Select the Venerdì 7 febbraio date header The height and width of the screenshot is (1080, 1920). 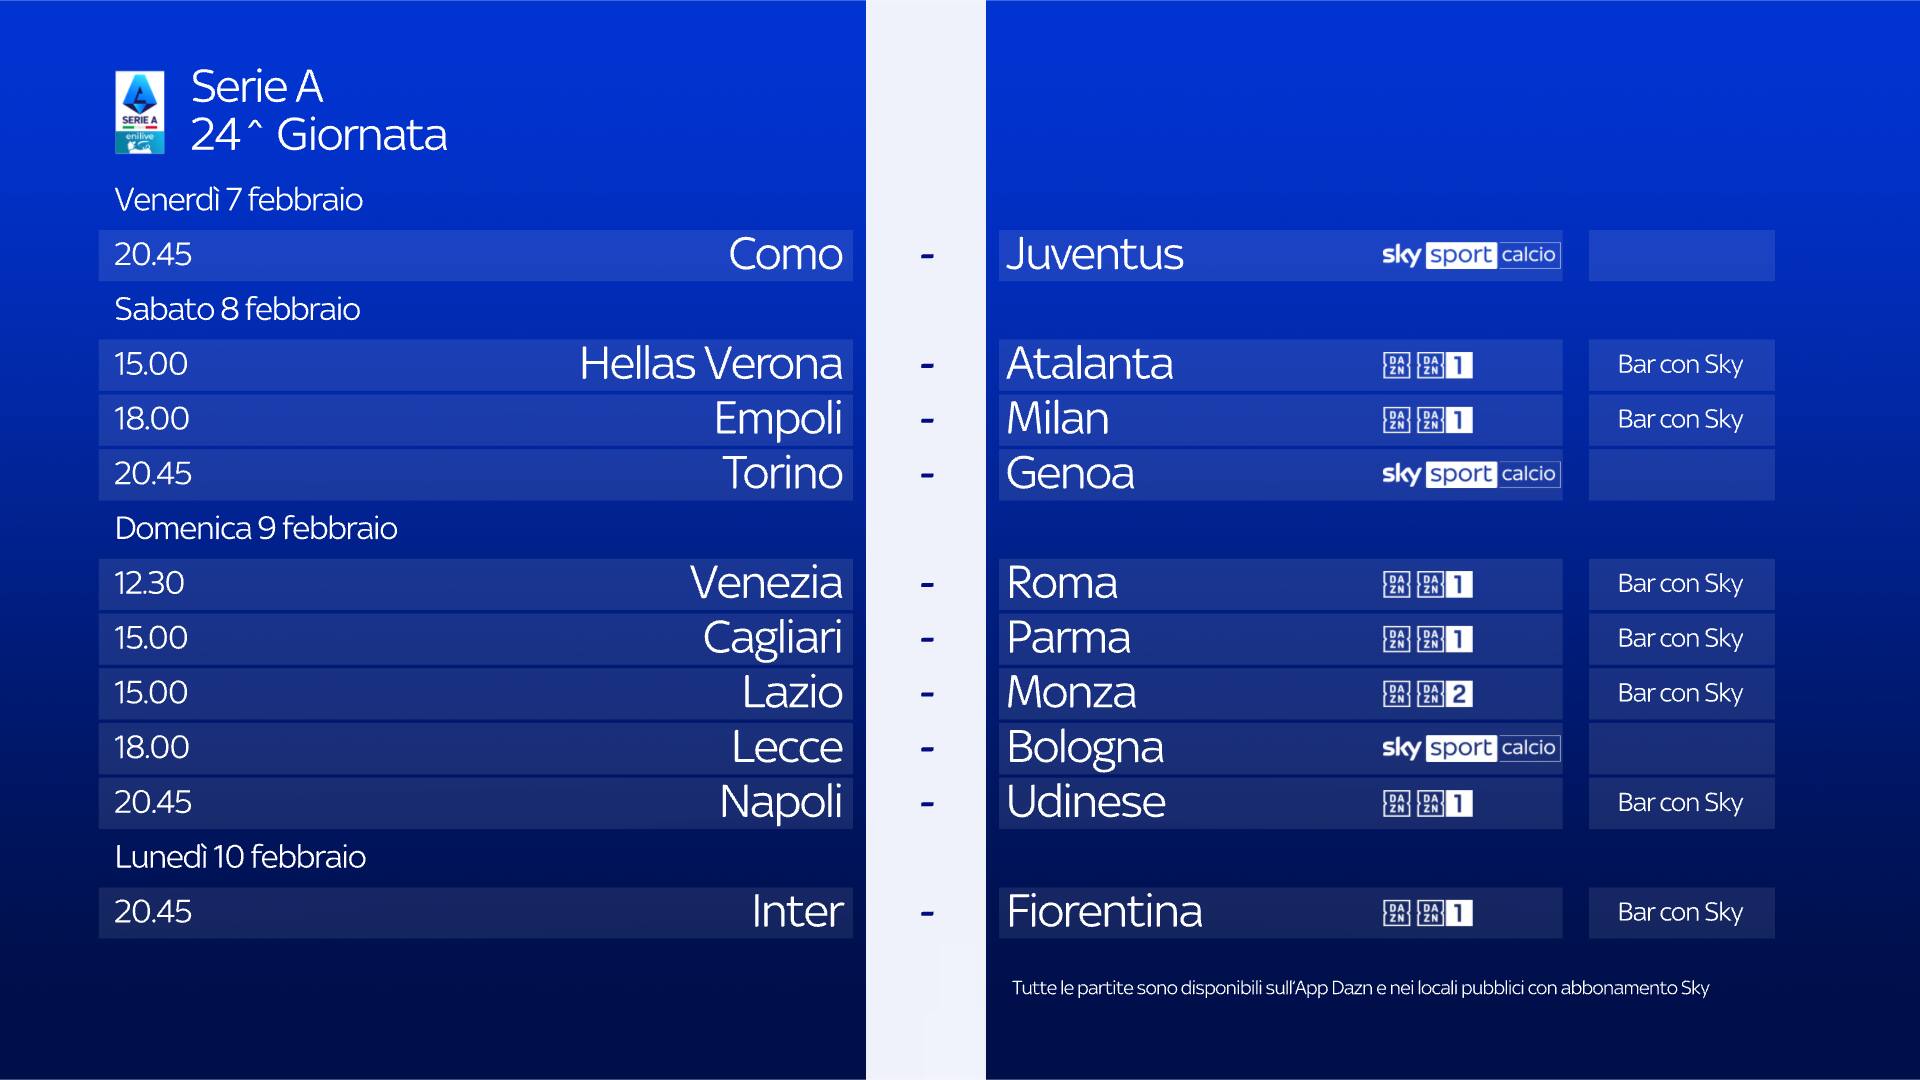(x=238, y=200)
